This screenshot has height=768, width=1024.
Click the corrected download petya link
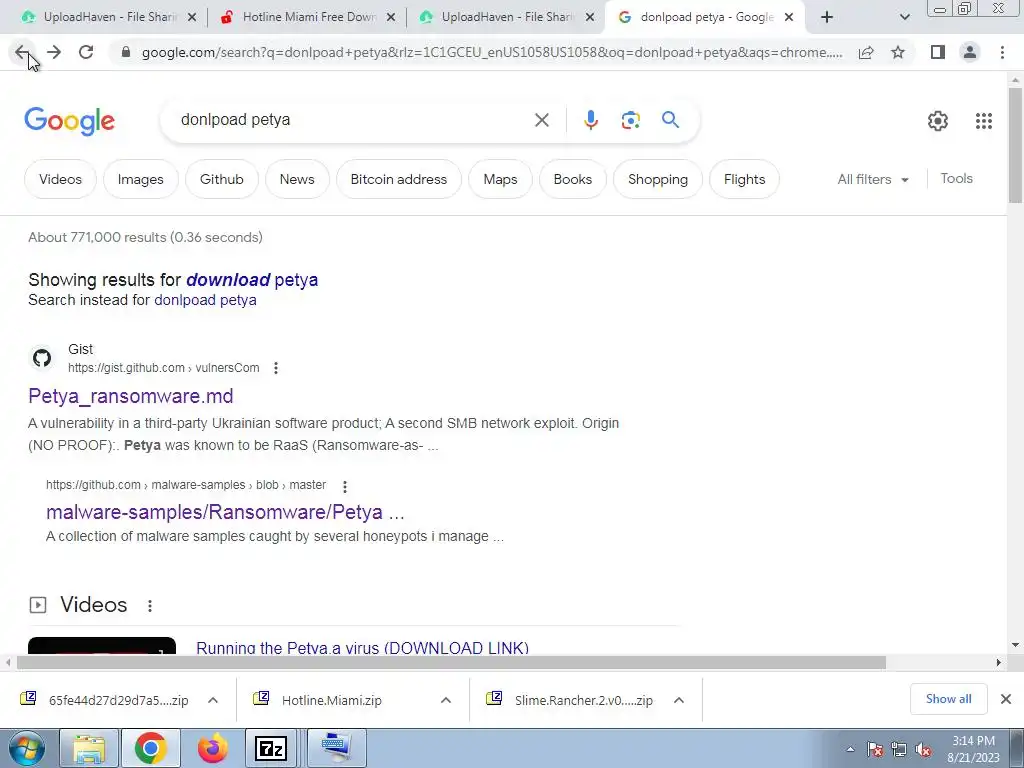pos(252,280)
